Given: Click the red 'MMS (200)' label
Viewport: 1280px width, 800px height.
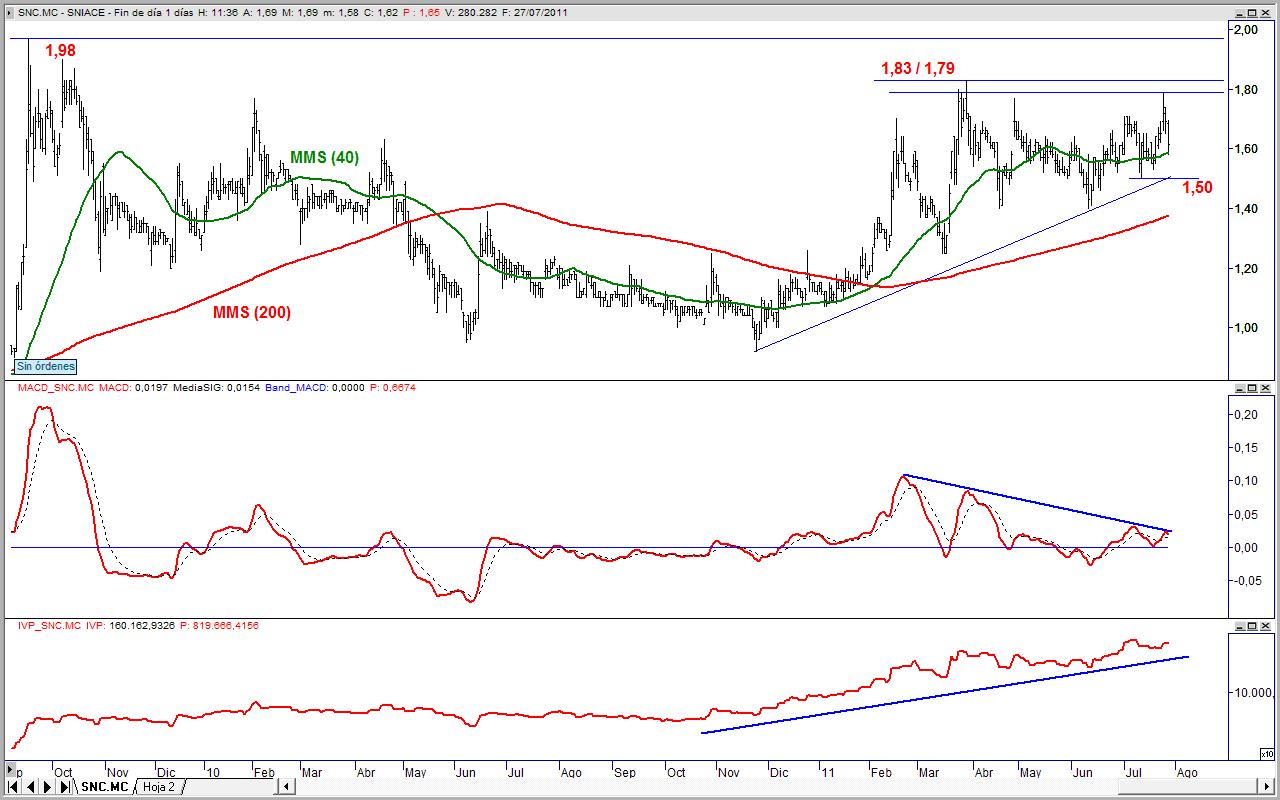Looking at the screenshot, I should click(x=252, y=312).
